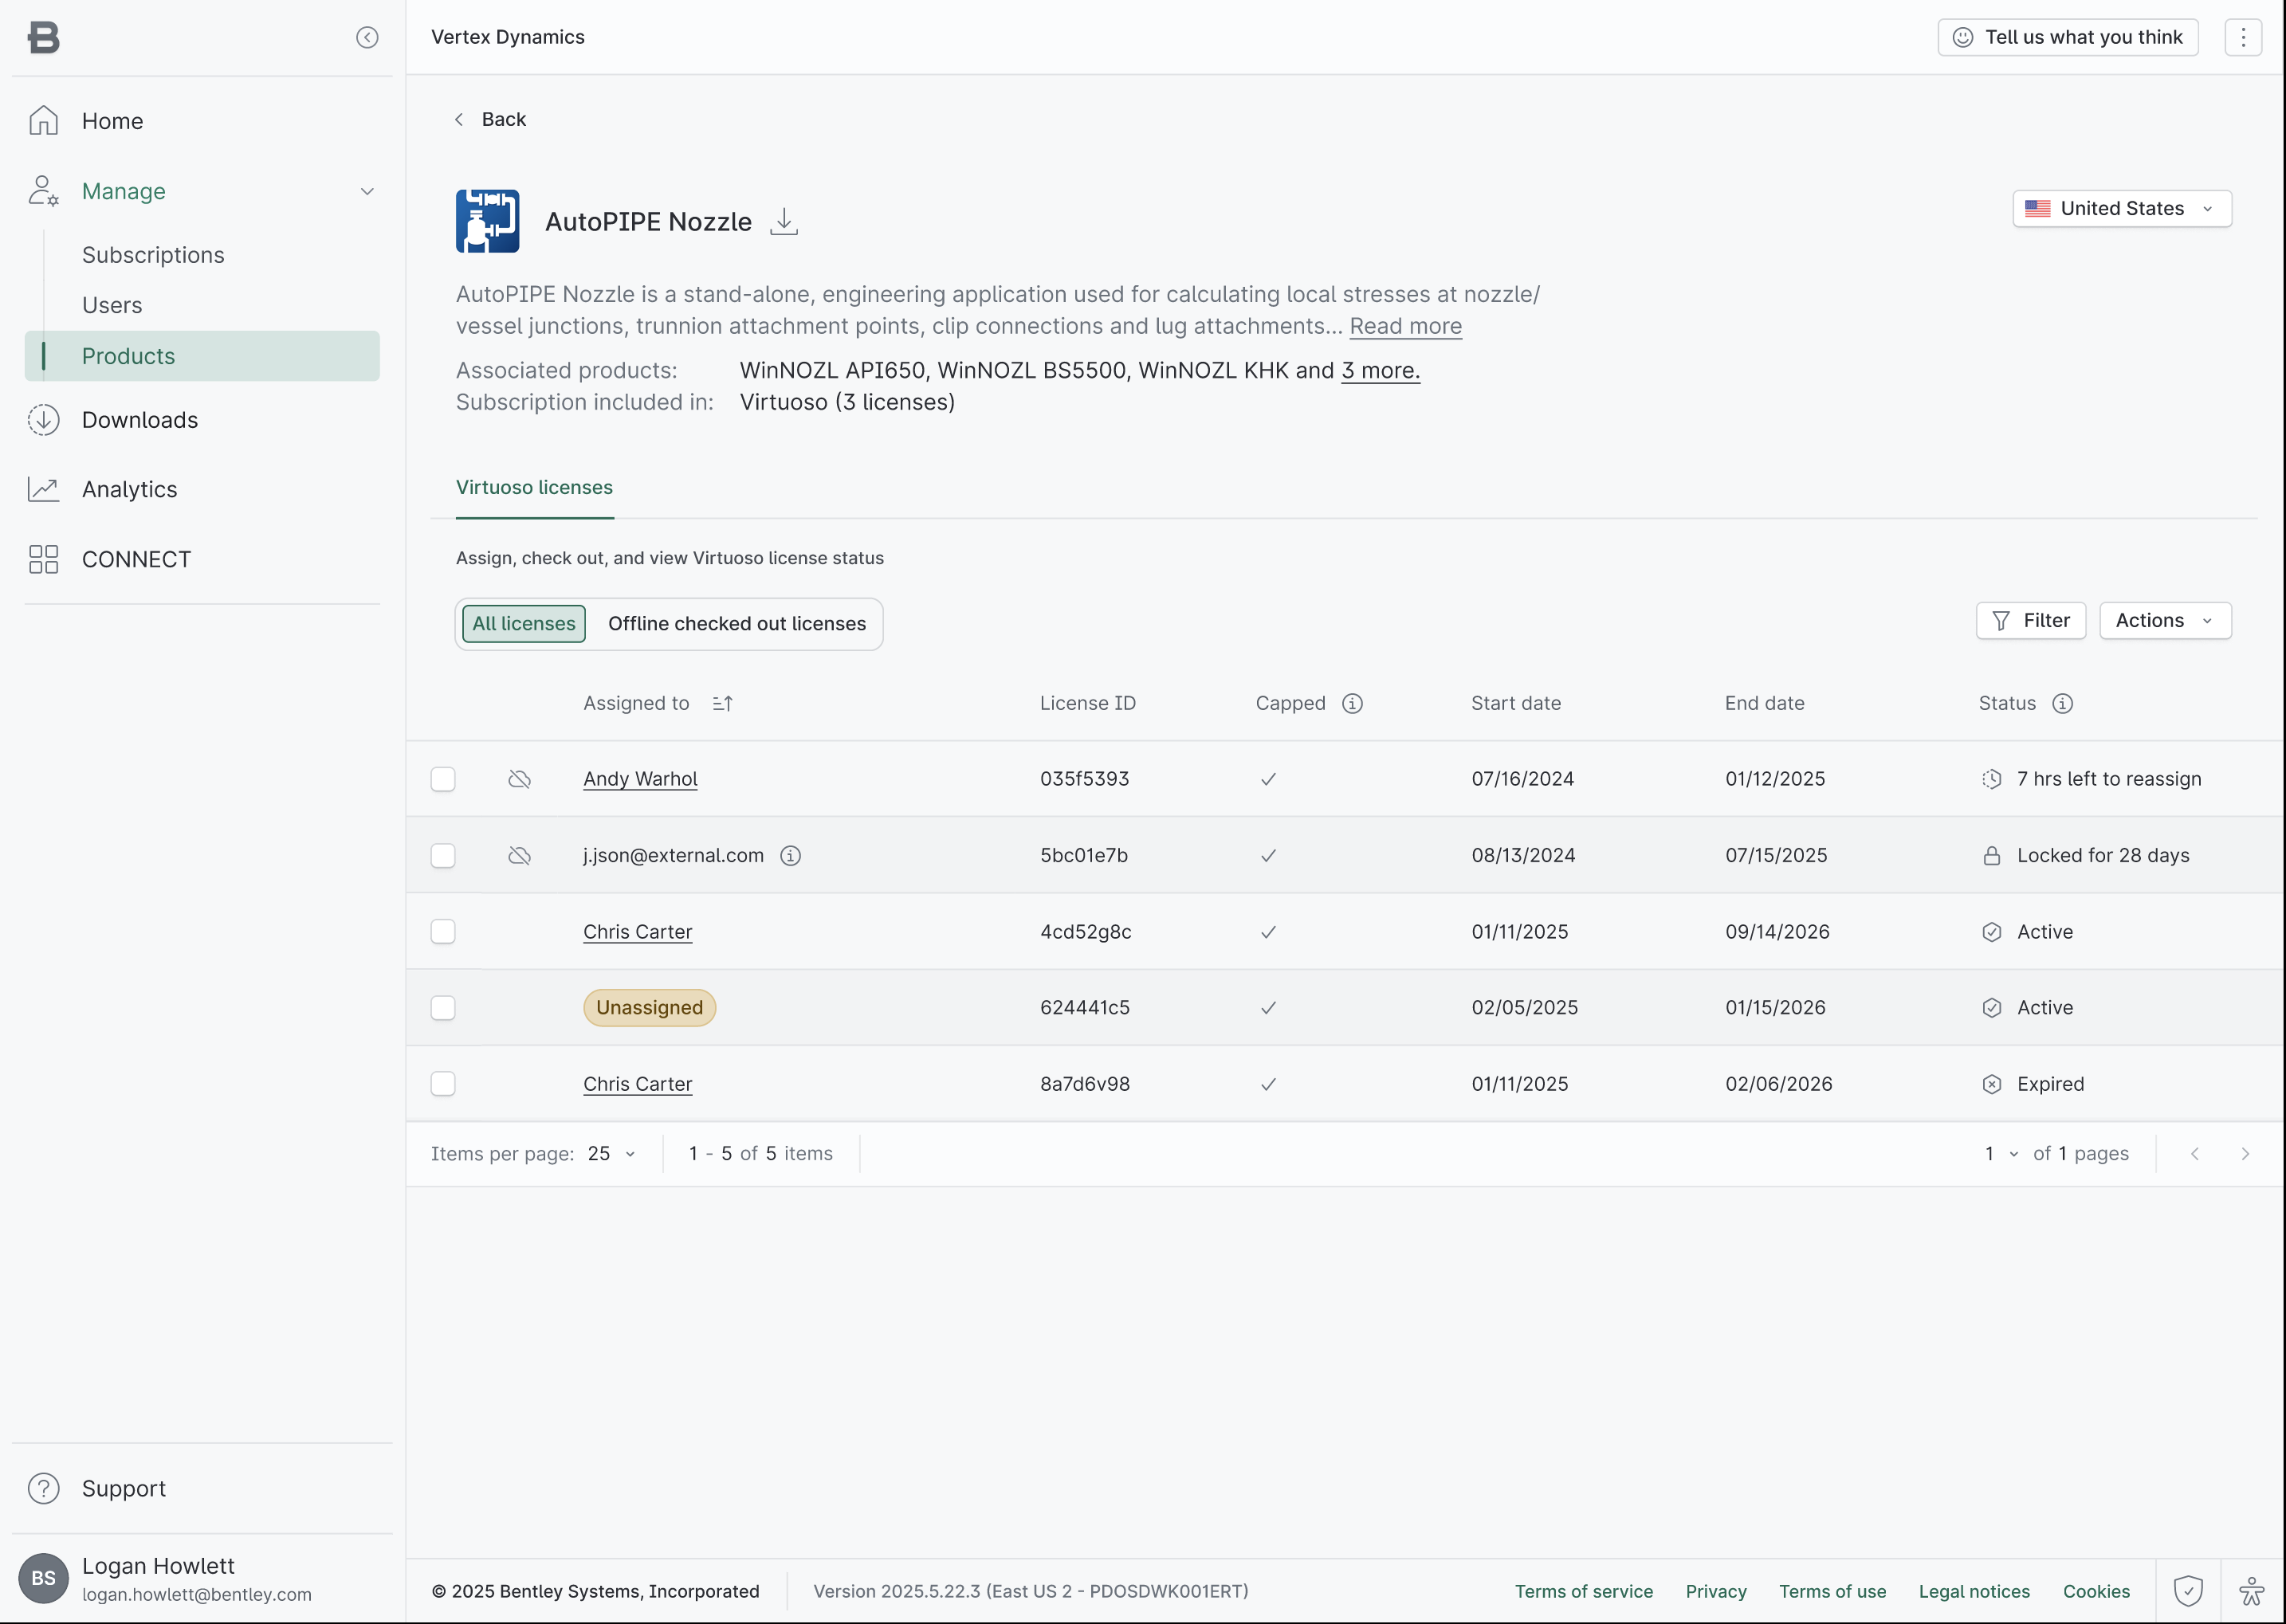This screenshot has width=2286, height=1624.
Task: Click the privacy shield icon in footer
Action: click(x=2188, y=1591)
